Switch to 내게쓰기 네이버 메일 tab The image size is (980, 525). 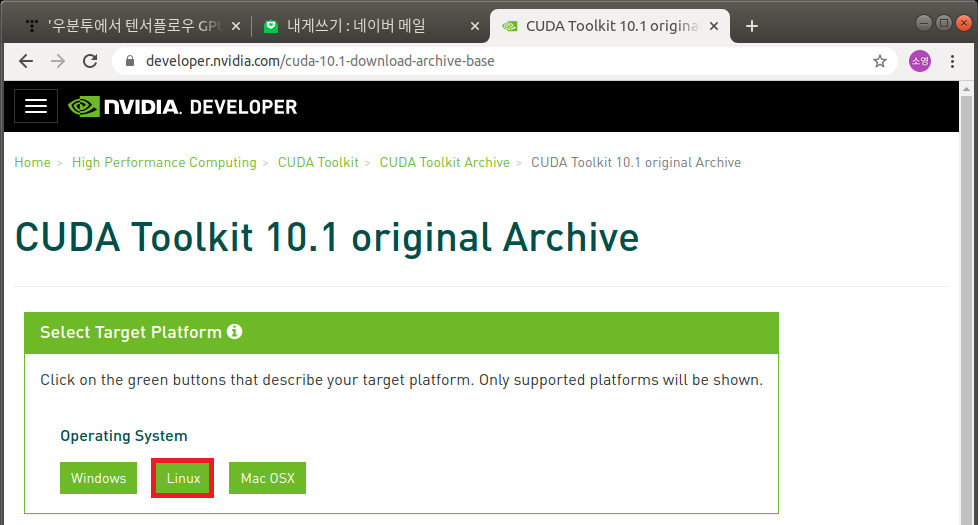369,26
